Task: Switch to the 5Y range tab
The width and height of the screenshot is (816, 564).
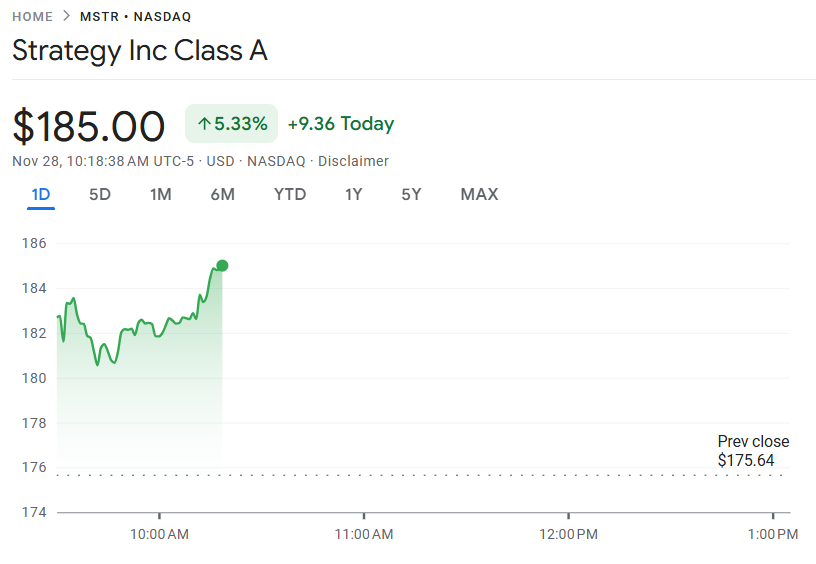Action: pos(411,194)
